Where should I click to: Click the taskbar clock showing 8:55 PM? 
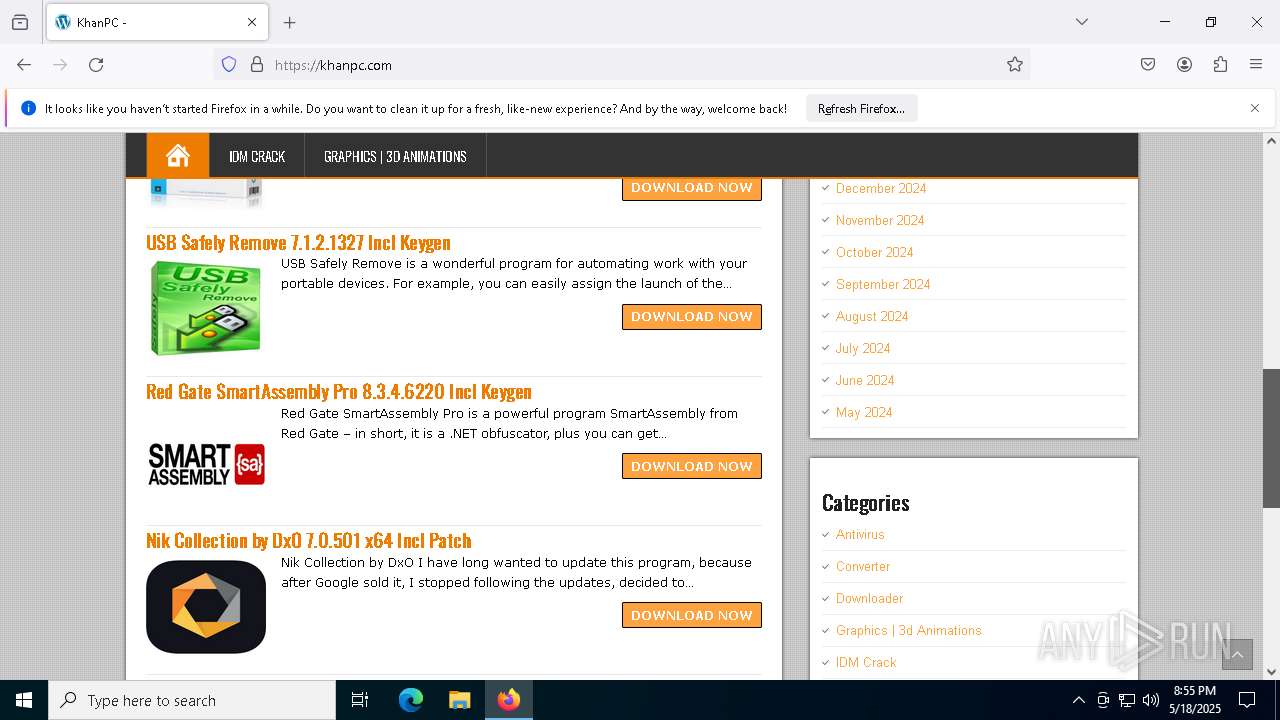coord(1194,700)
